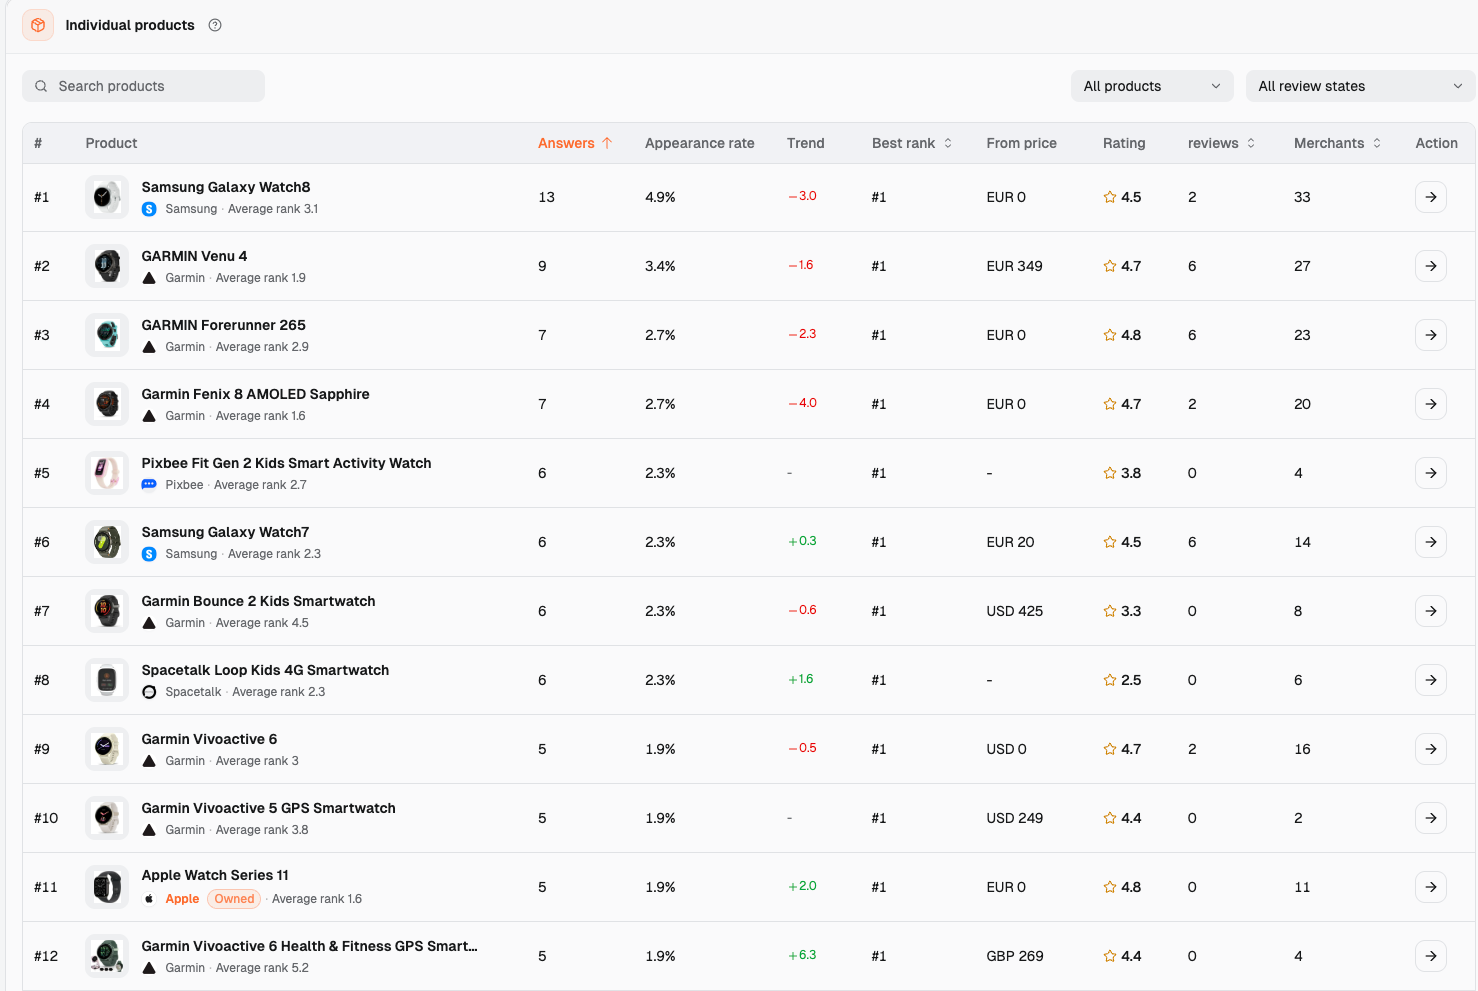Open the Samsung Galaxy Watch8 product name
1478x991 pixels.
226,187
